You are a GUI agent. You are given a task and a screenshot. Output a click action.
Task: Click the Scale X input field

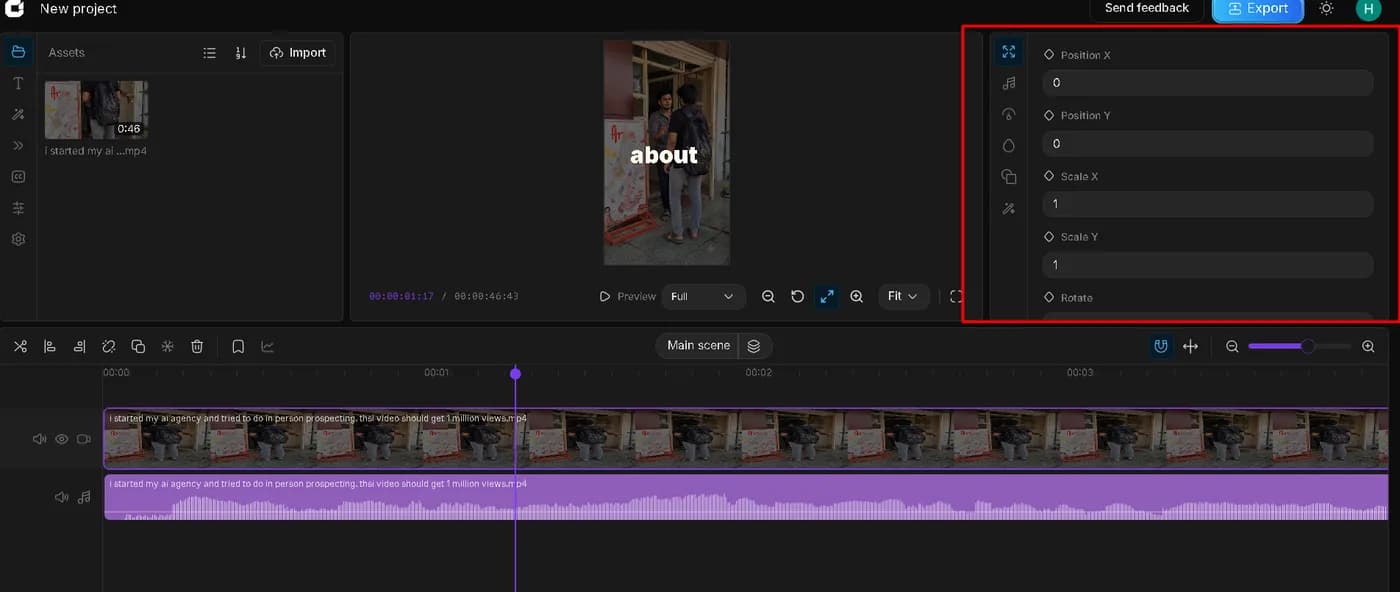1207,204
